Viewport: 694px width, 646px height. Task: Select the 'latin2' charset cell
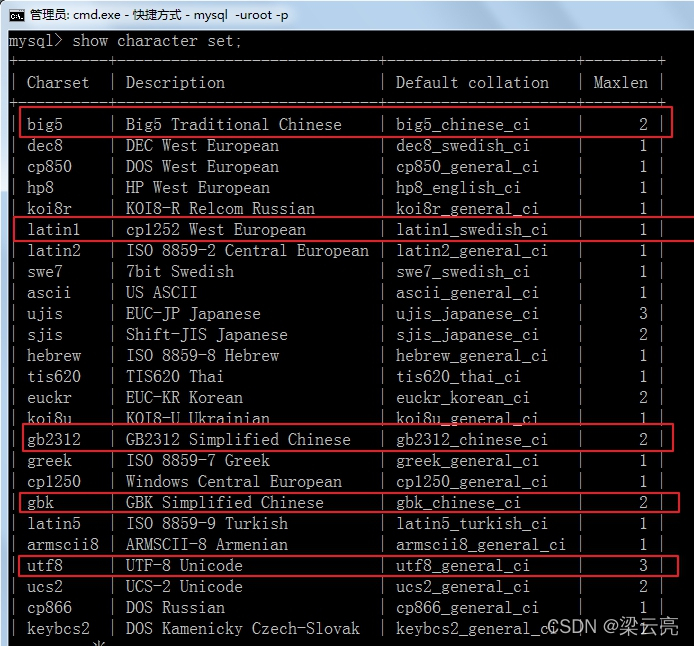(54, 251)
